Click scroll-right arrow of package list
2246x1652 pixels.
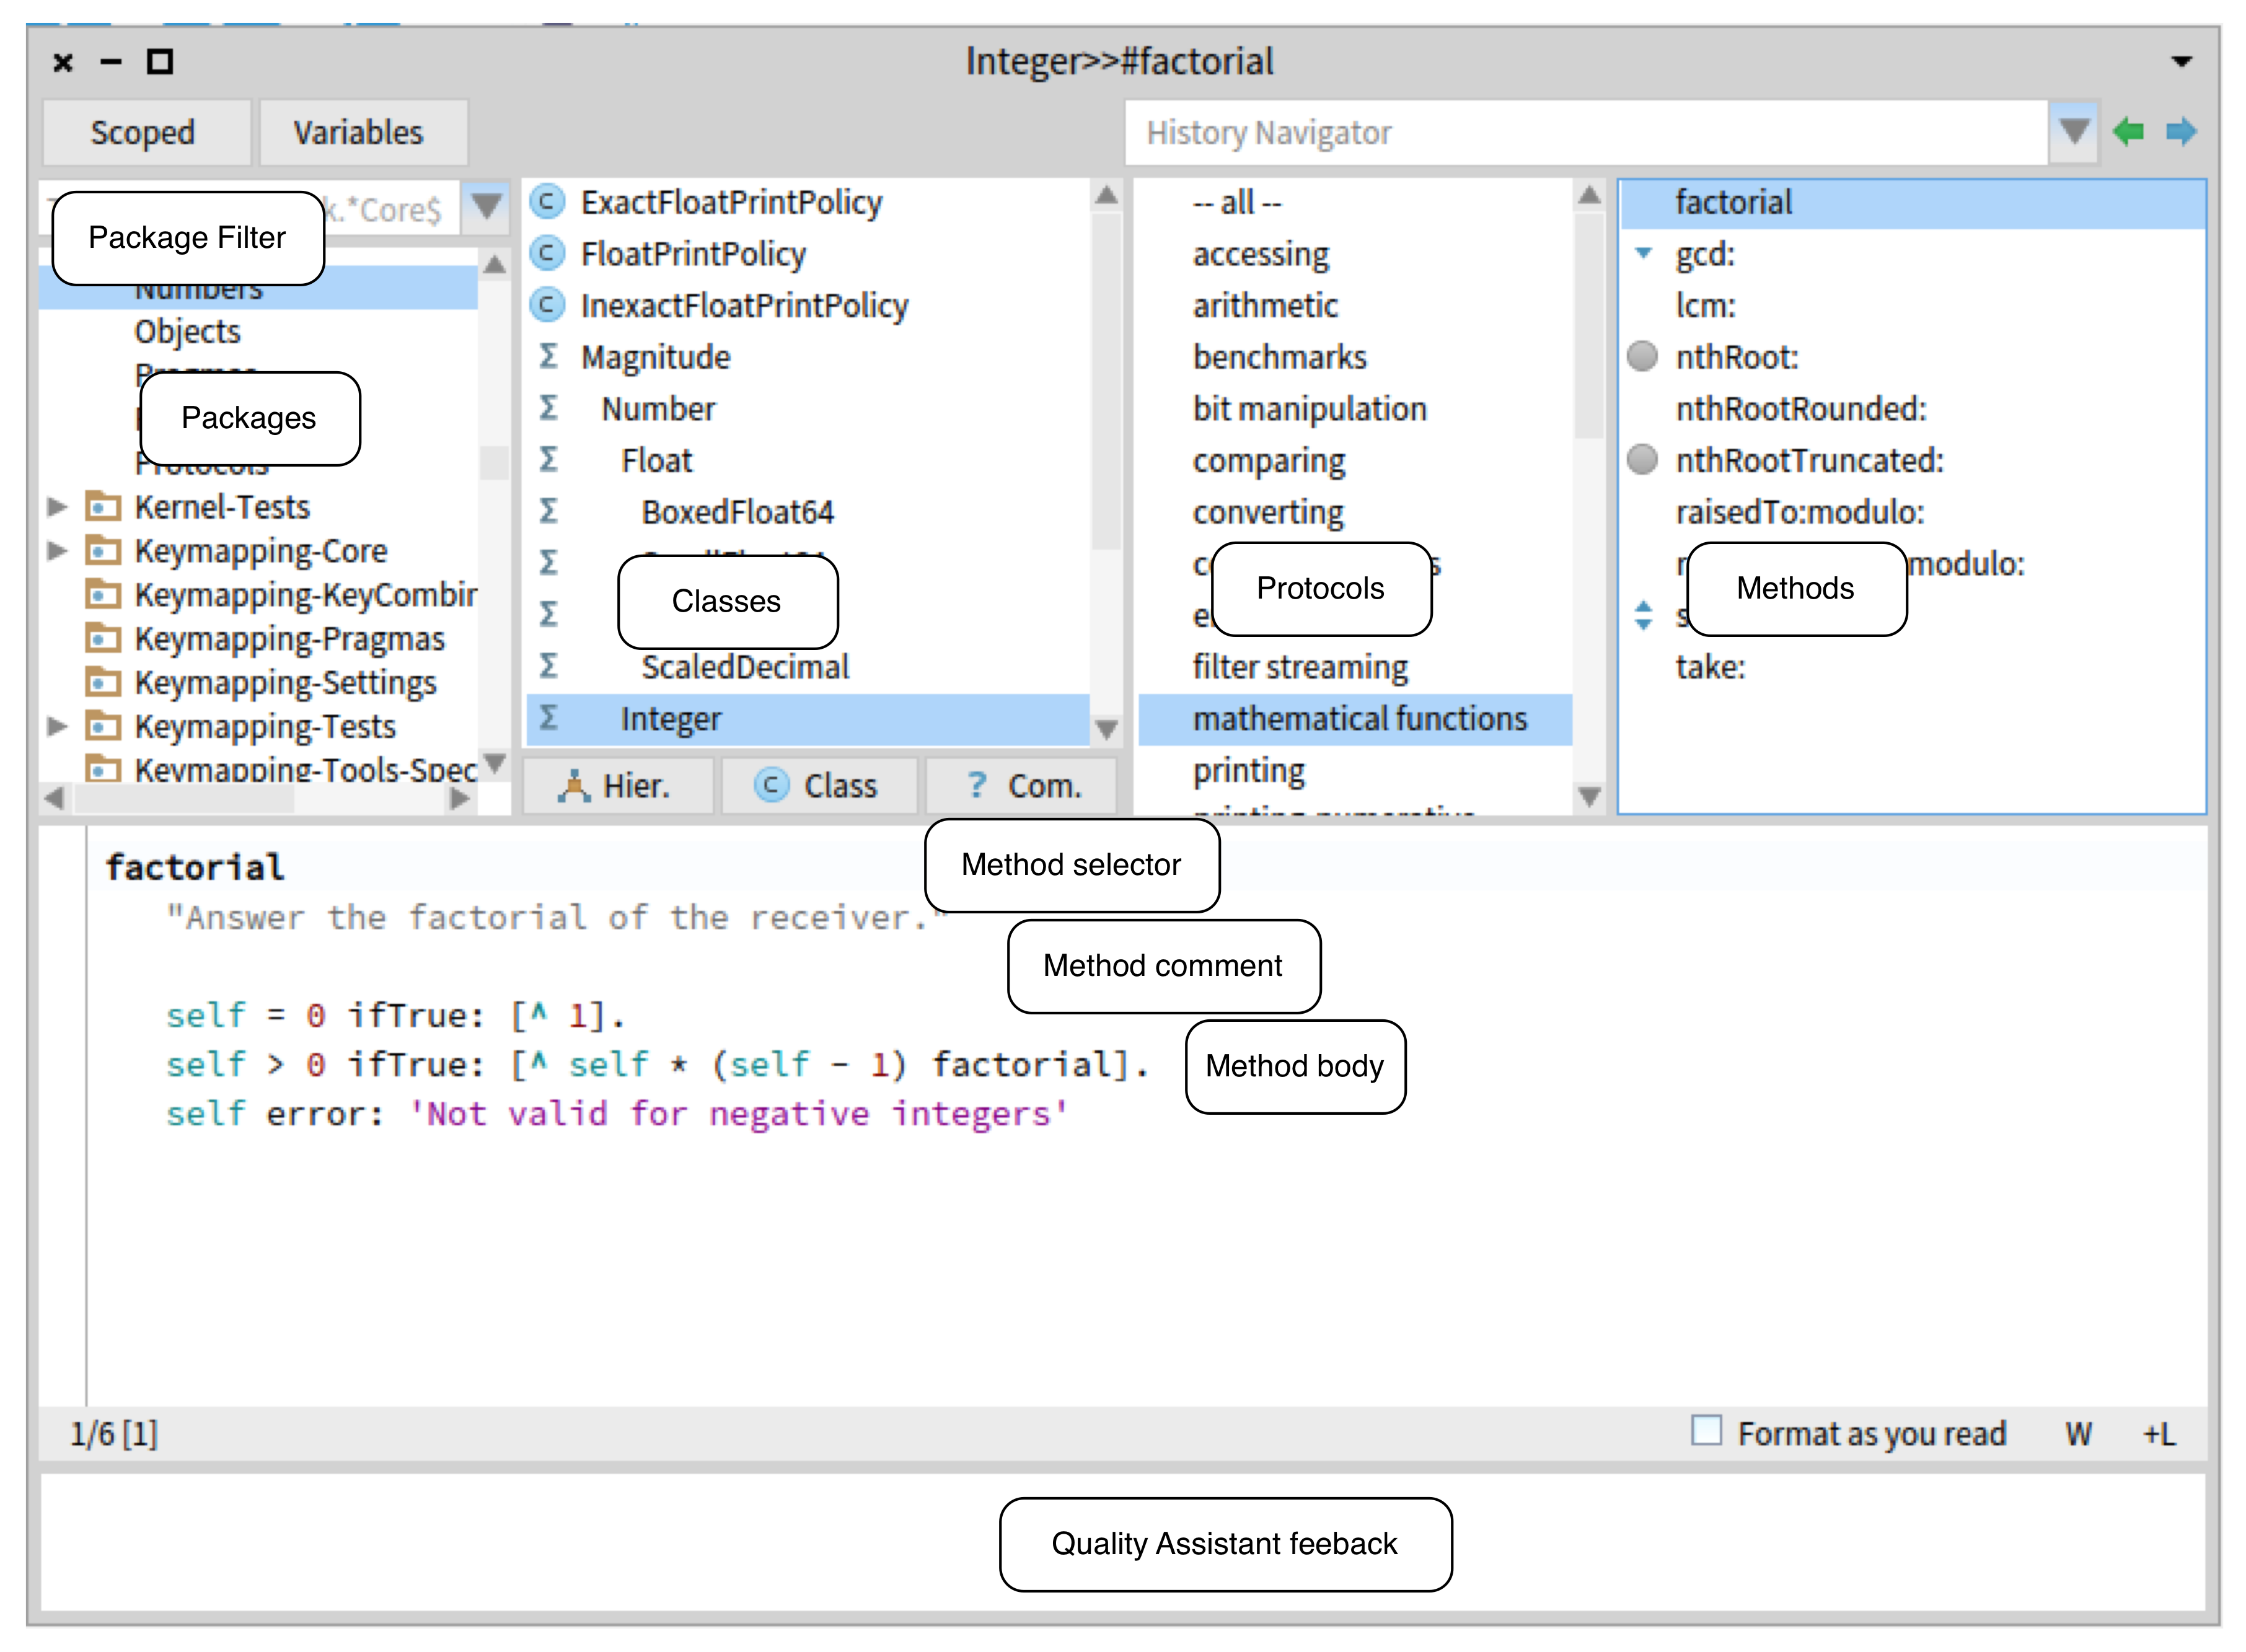tap(459, 798)
